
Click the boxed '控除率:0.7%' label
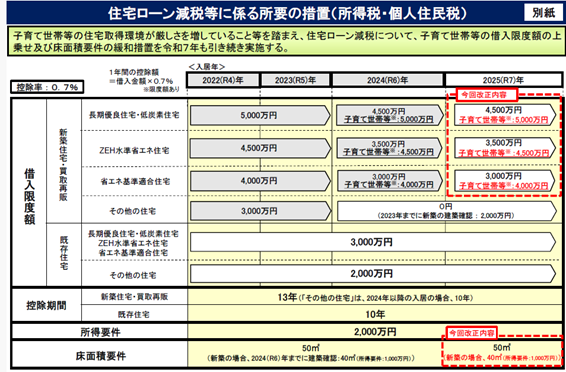click(x=47, y=87)
